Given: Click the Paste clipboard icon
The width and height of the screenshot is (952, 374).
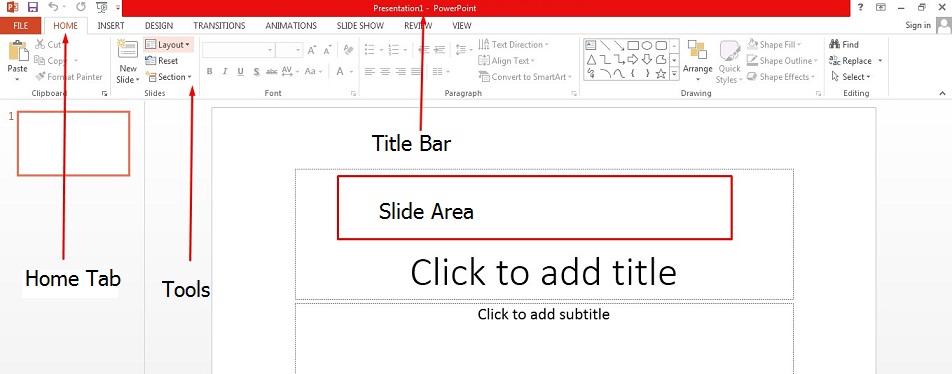Looking at the screenshot, I should pos(18,51).
